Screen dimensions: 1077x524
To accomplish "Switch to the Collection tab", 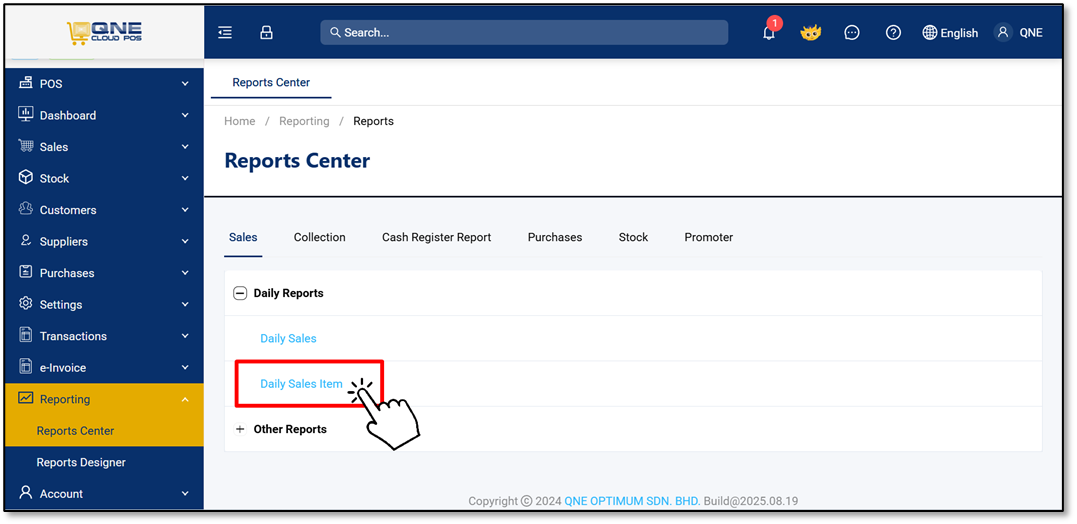I will [319, 238].
